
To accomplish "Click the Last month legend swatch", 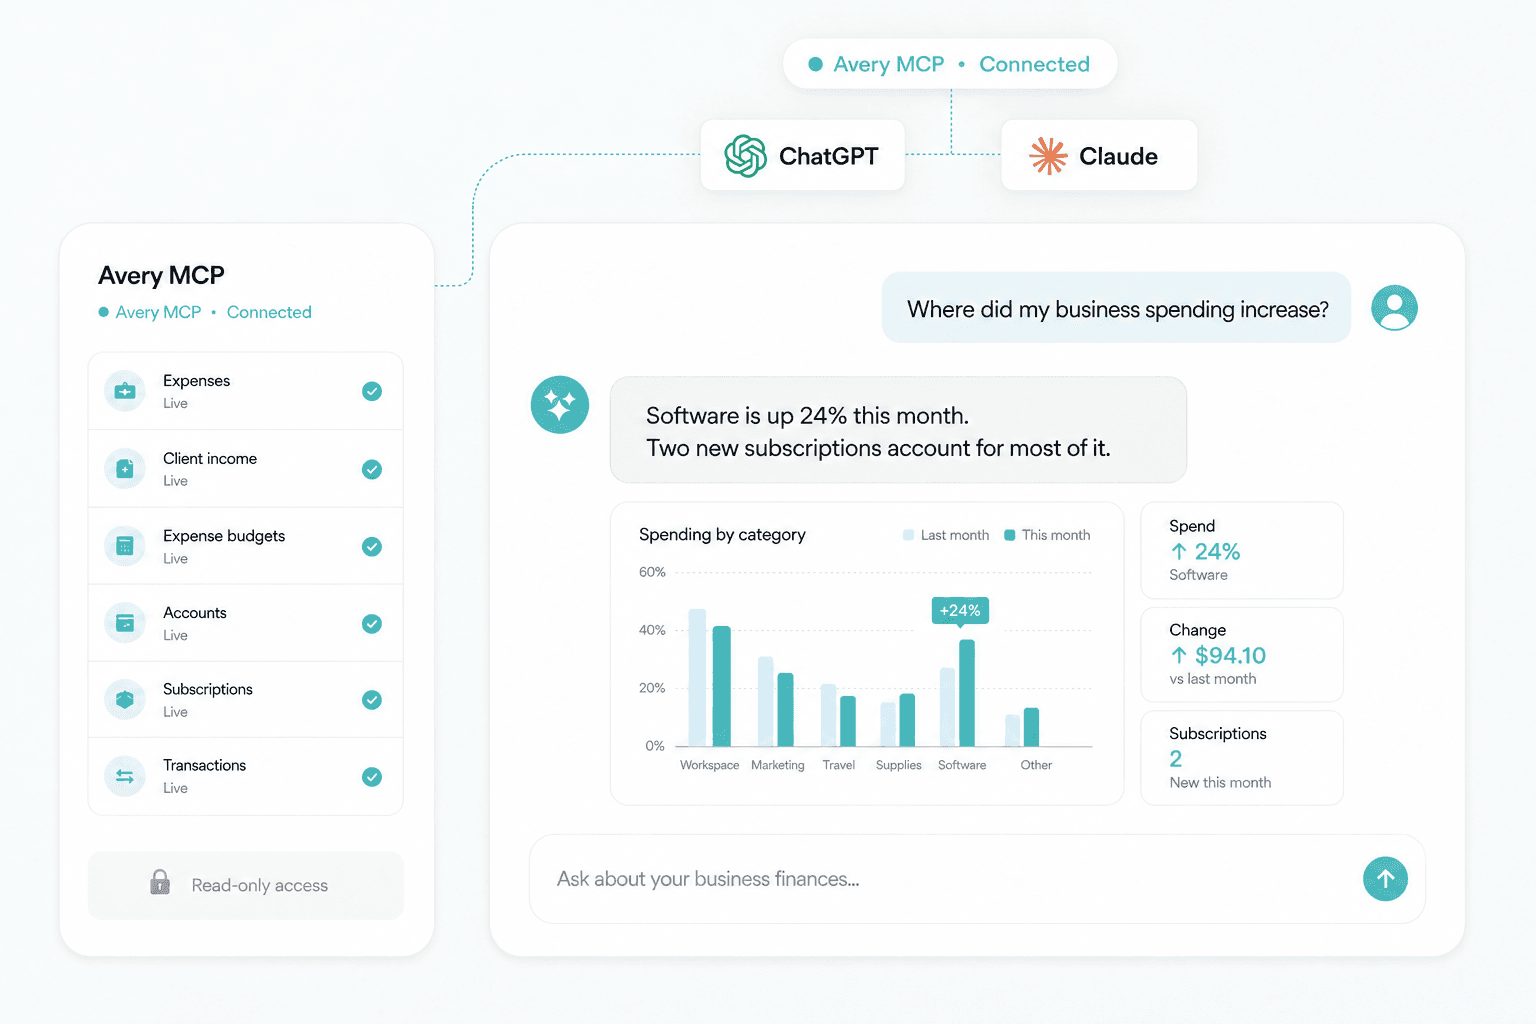I will tap(909, 535).
